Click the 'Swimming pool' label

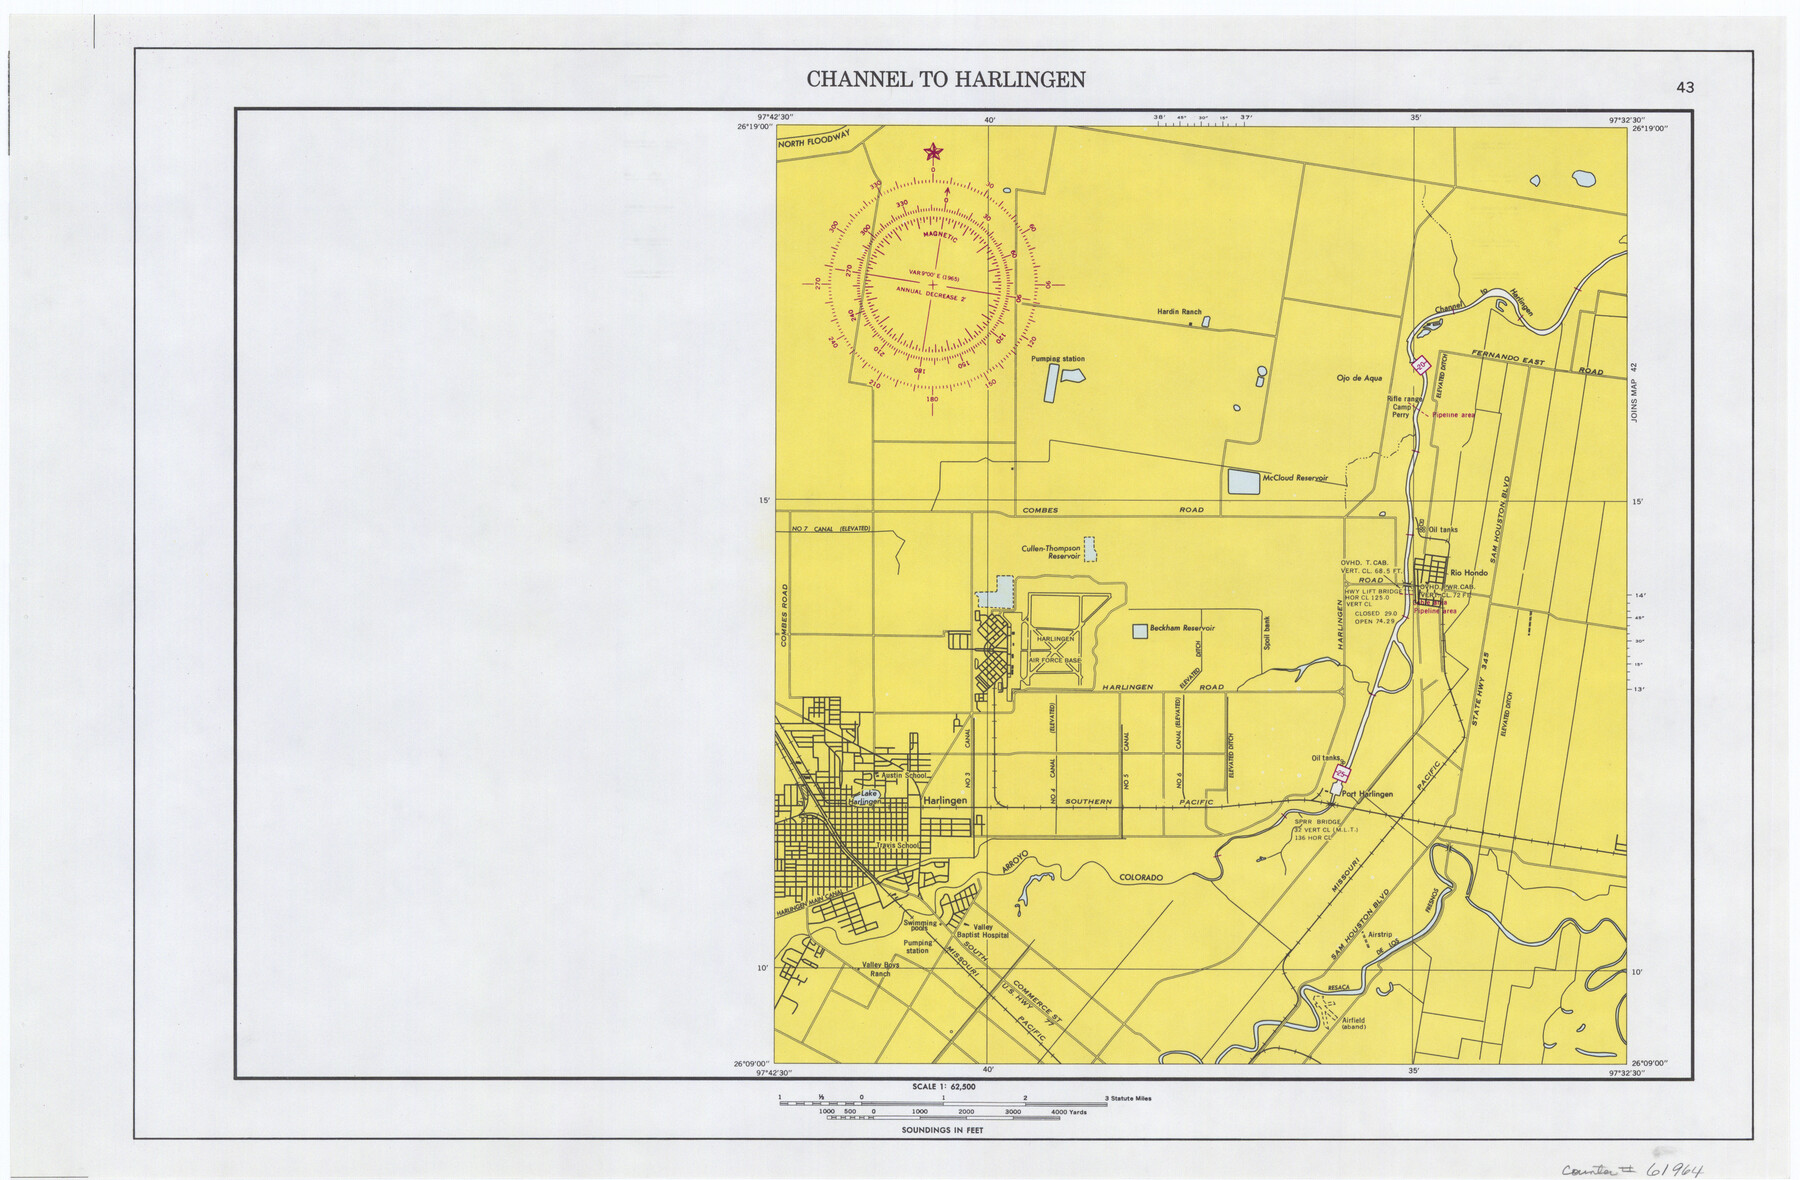tap(920, 926)
